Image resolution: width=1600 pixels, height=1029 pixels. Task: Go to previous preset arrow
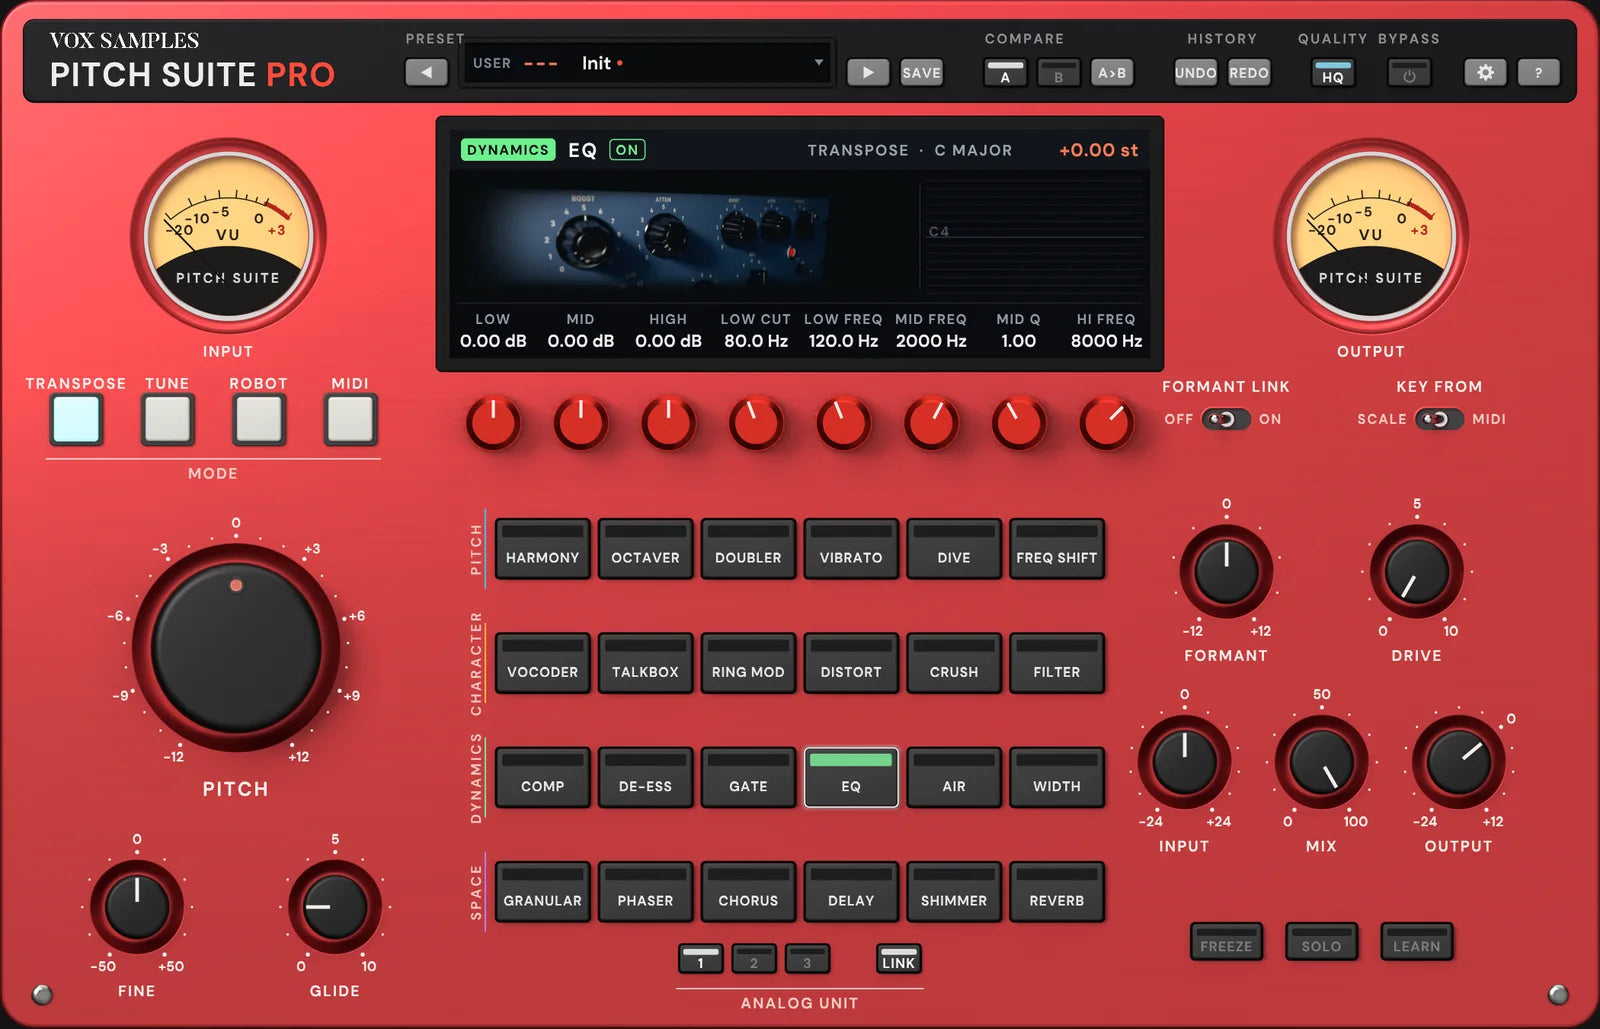click(x=427, y=72)
